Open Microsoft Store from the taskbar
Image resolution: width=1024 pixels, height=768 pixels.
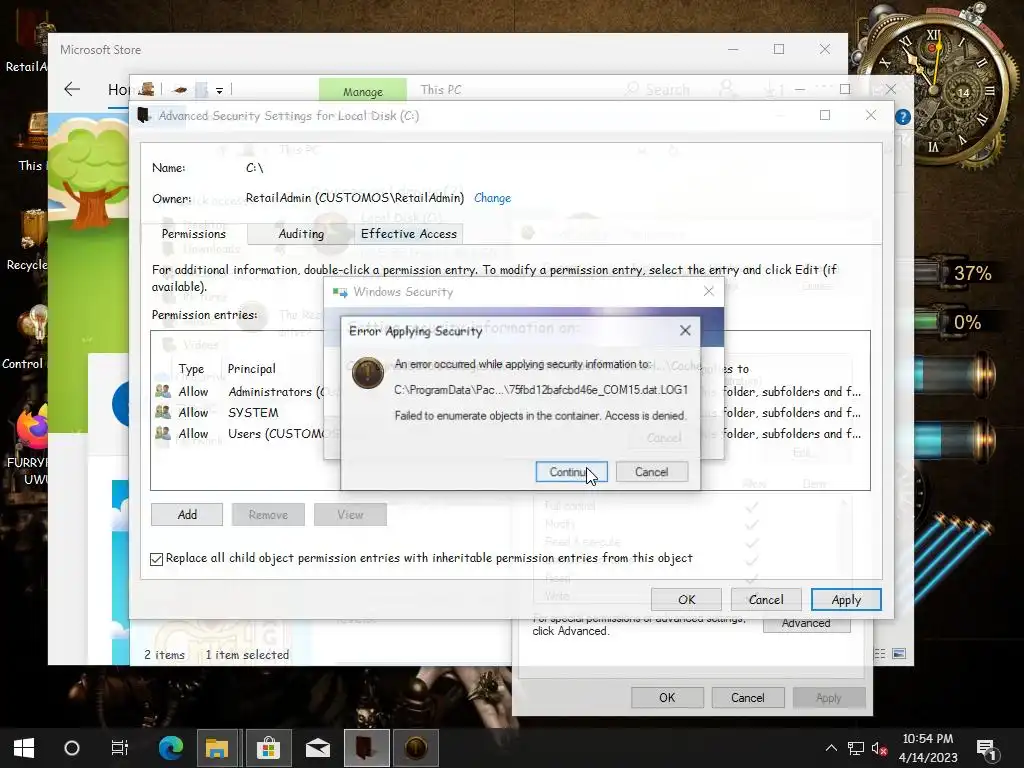tap(268, 748)
